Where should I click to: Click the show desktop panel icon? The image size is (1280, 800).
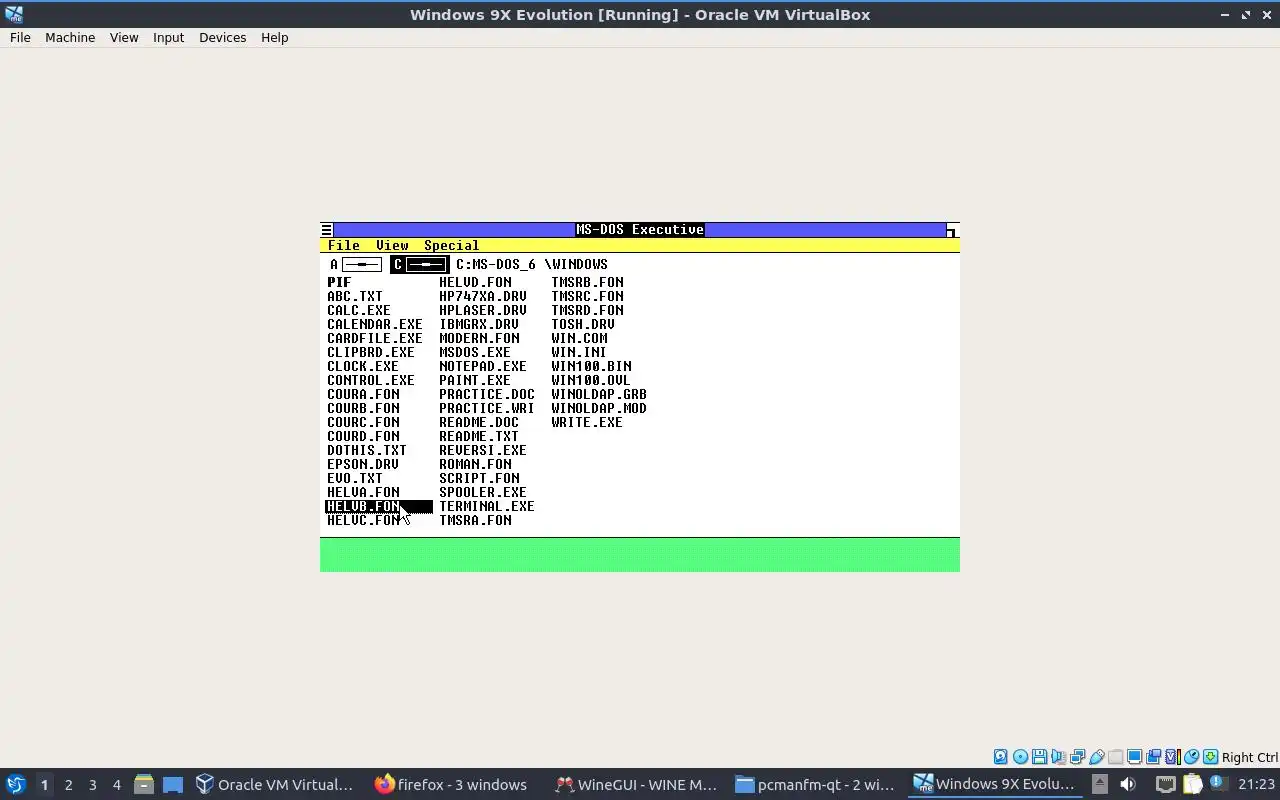[173, 784]
